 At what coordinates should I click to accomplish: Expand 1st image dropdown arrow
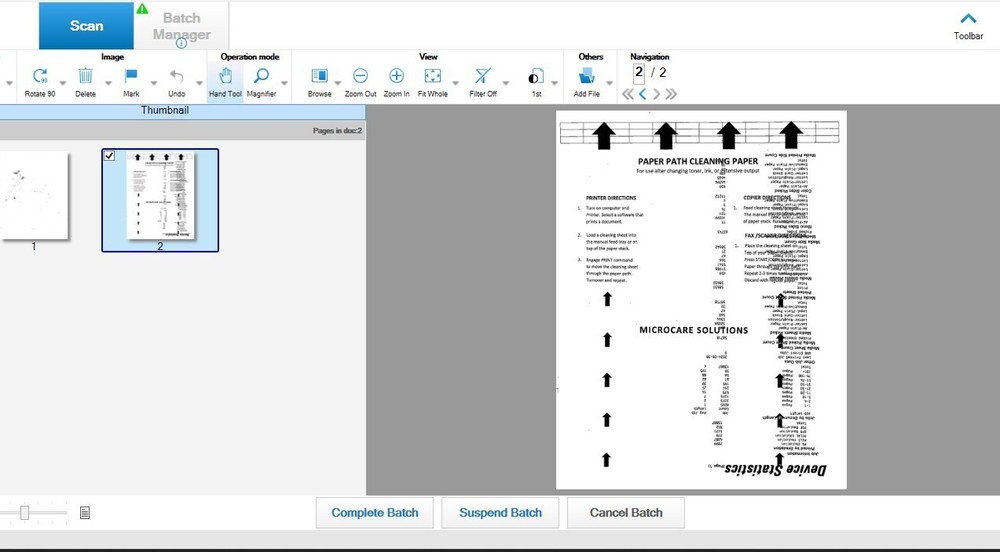coord(554,84)
